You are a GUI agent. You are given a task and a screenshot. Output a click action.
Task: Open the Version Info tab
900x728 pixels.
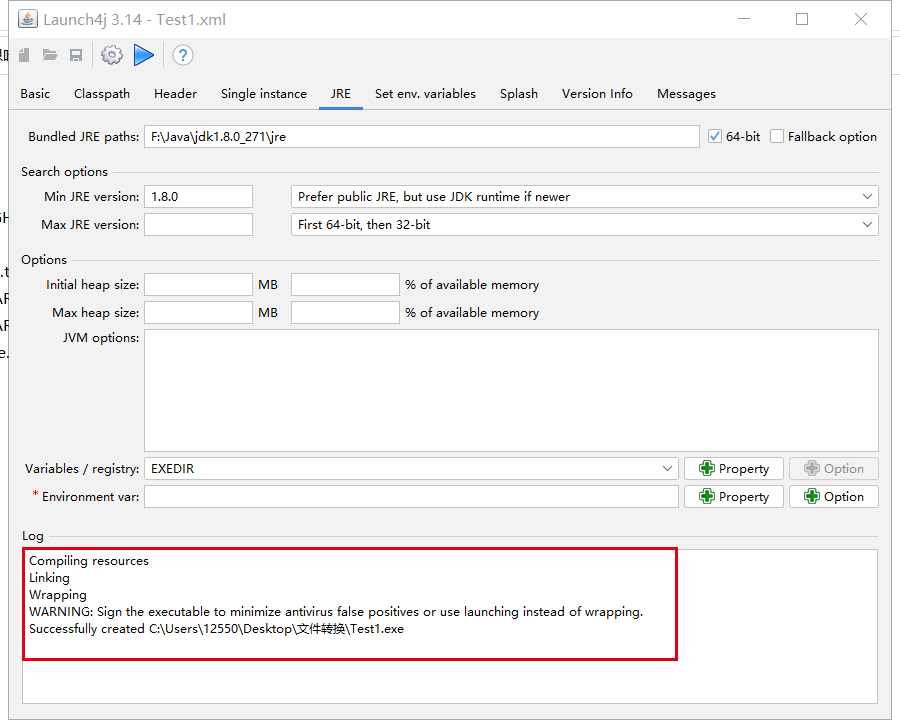point(597,94)
